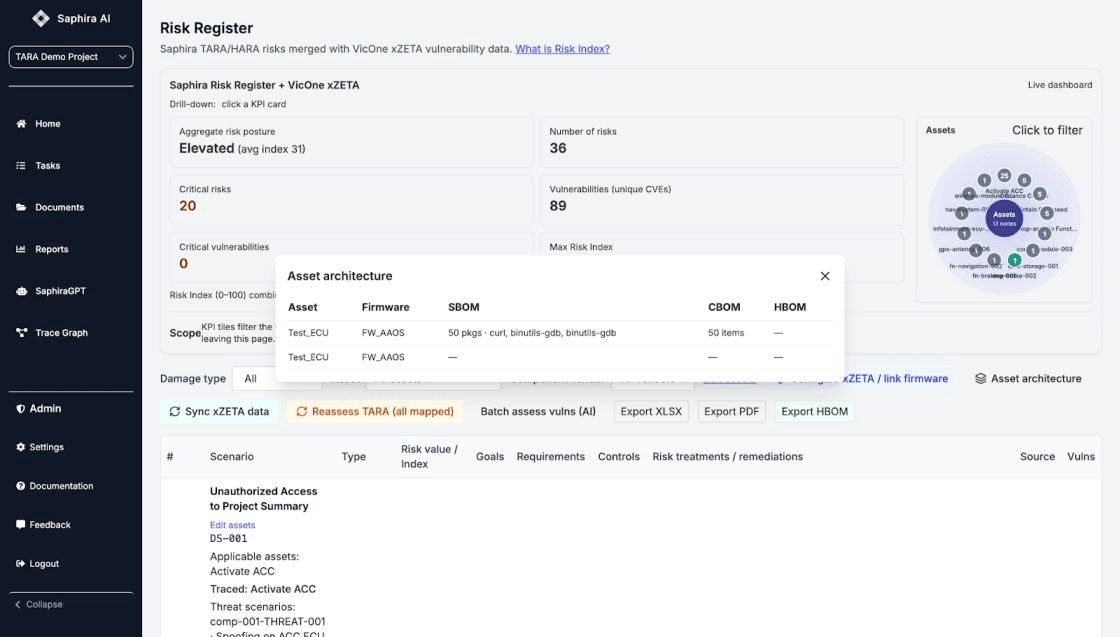This screenshot has height=637, width=1120.
Task: Open the Settings gear item
Action: (x=21, y=448)
